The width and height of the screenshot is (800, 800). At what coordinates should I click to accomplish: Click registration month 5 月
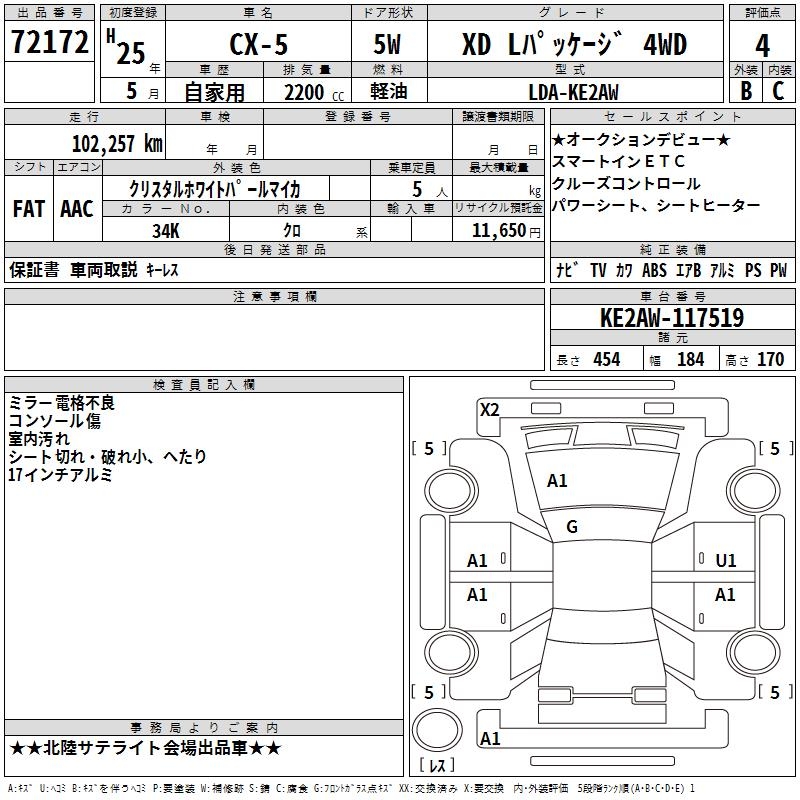[142, 91]
